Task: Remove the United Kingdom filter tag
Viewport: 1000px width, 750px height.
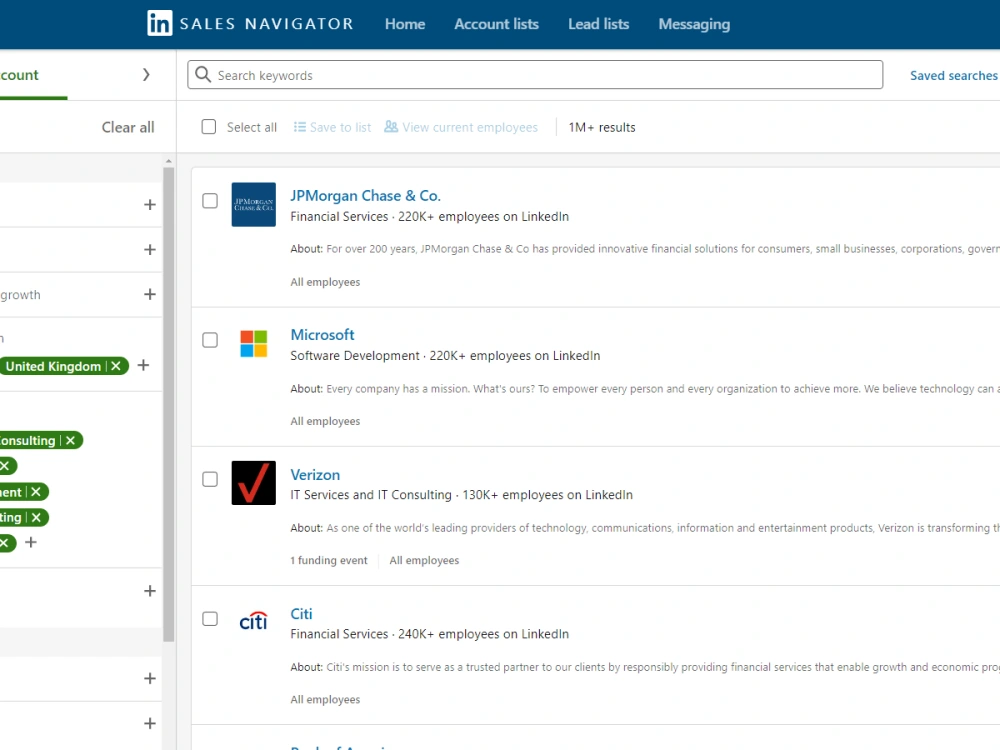Action: click(115, 366)
